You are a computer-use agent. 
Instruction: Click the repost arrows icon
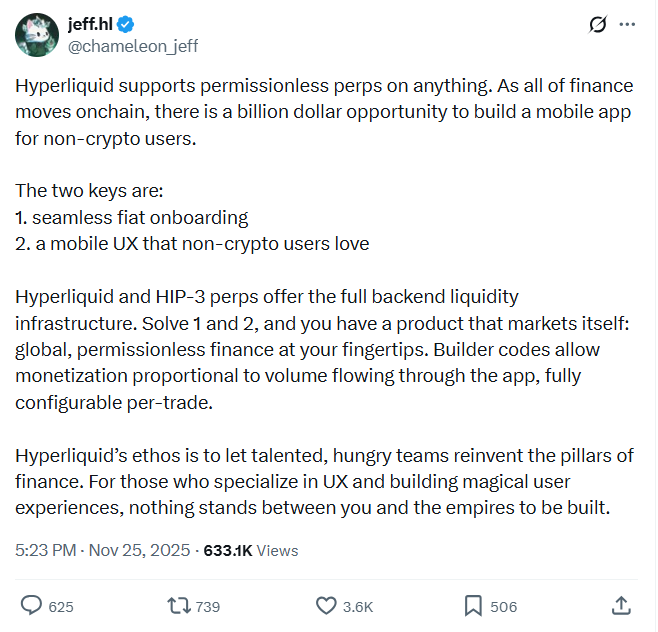coord(179,606)
